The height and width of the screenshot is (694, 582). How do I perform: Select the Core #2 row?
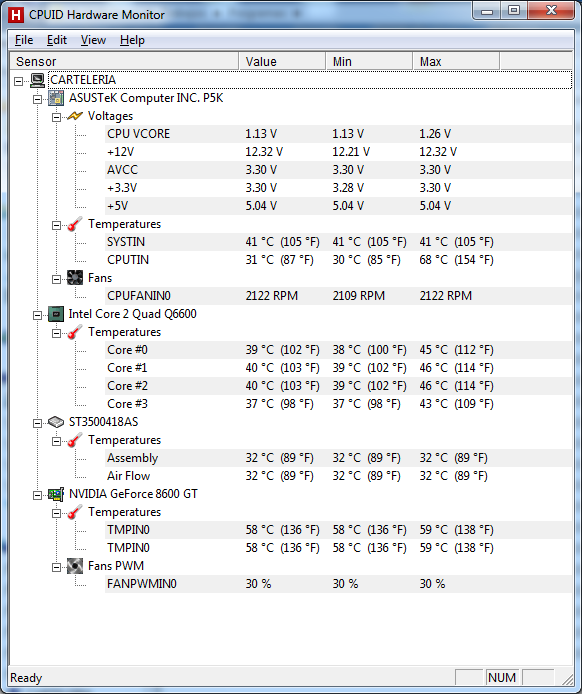[x=338, y=386]
